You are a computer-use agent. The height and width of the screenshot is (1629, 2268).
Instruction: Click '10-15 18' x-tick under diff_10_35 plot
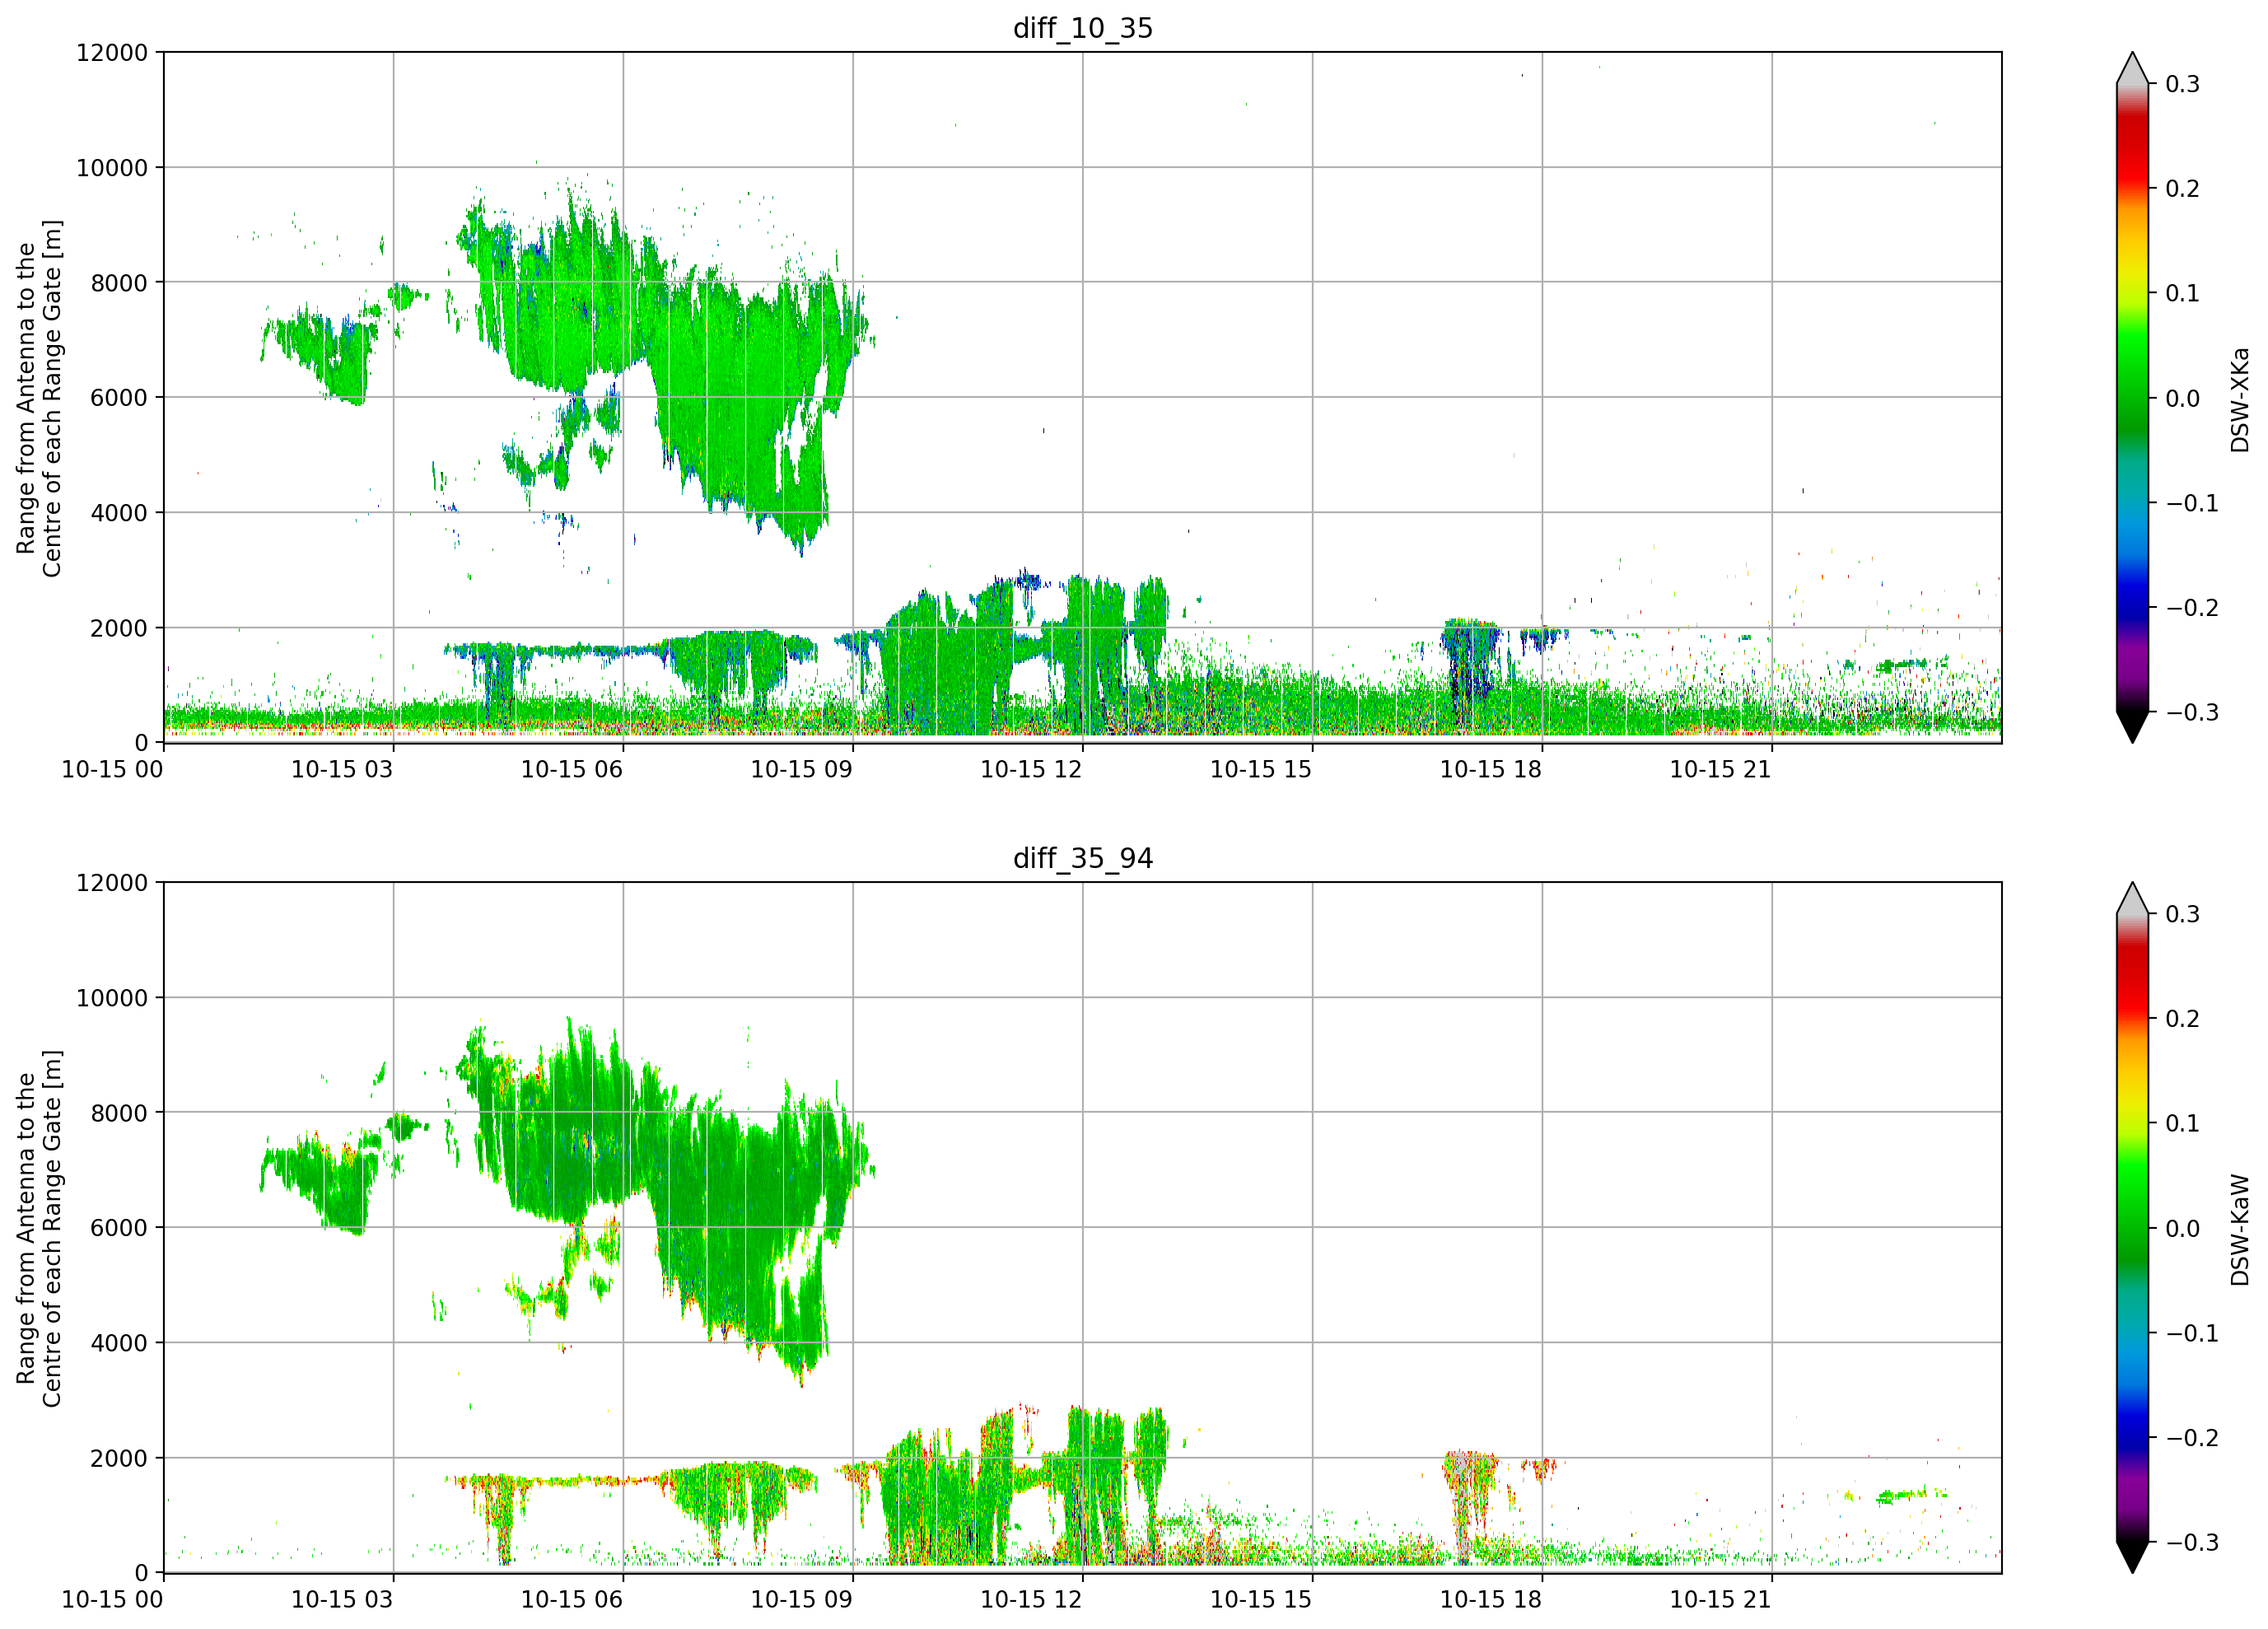[1491, 769]
